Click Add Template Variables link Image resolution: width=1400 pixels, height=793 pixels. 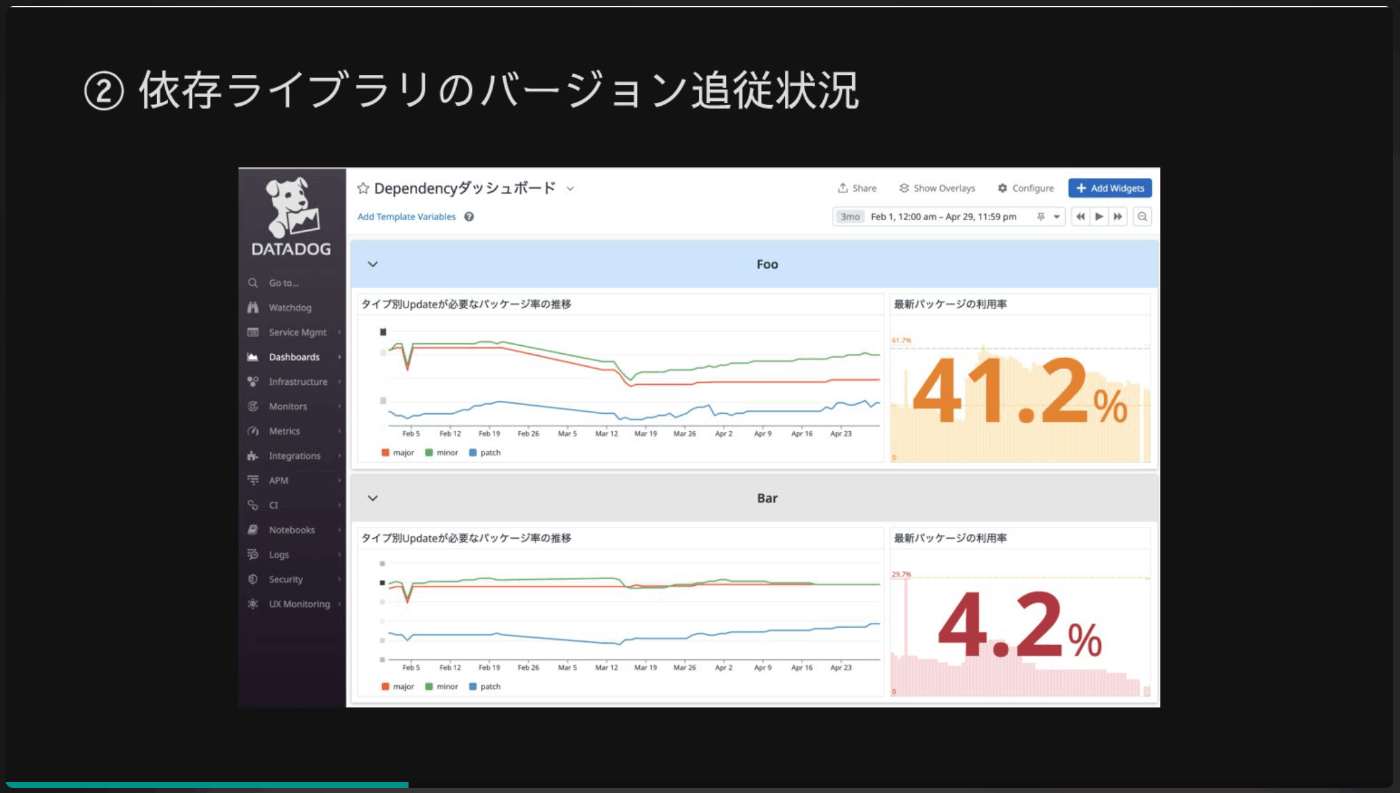[x=407, y=217]
